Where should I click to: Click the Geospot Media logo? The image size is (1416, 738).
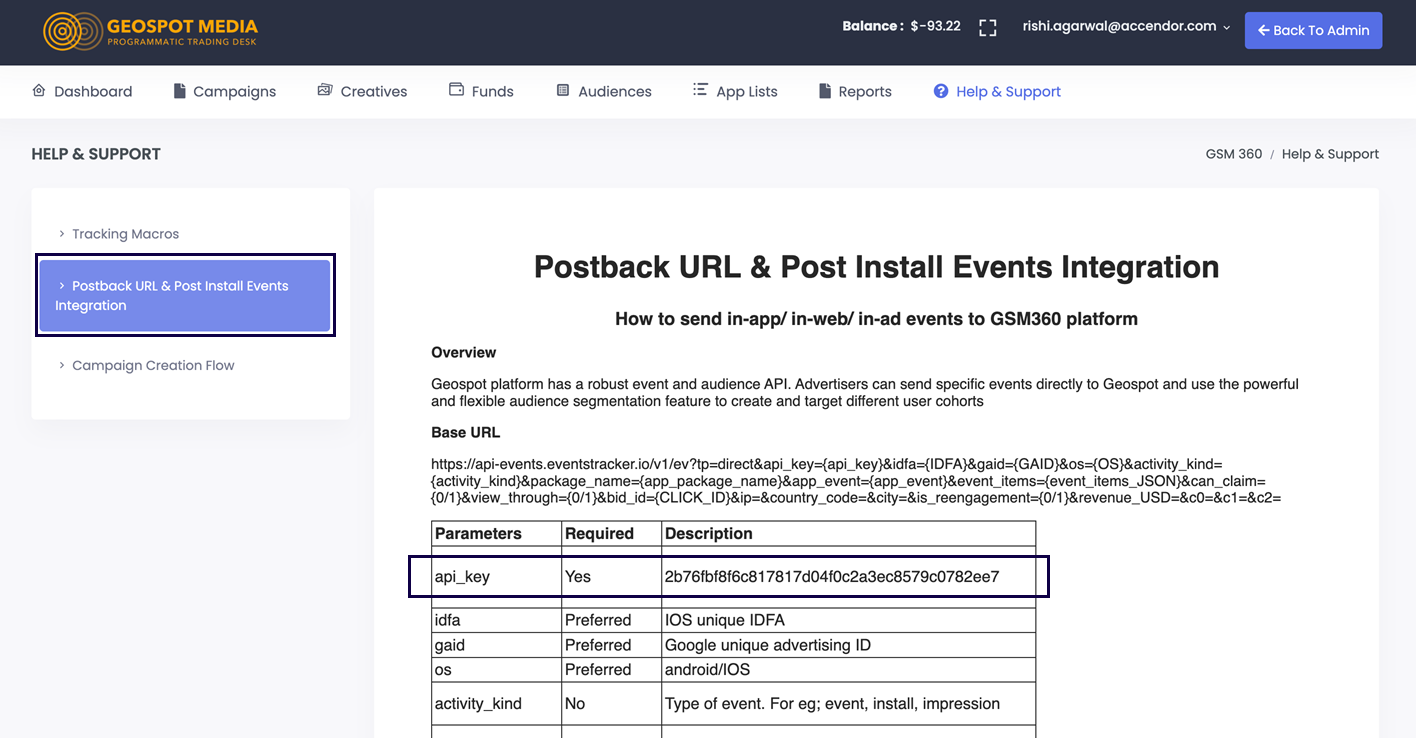tap(150, 30)
